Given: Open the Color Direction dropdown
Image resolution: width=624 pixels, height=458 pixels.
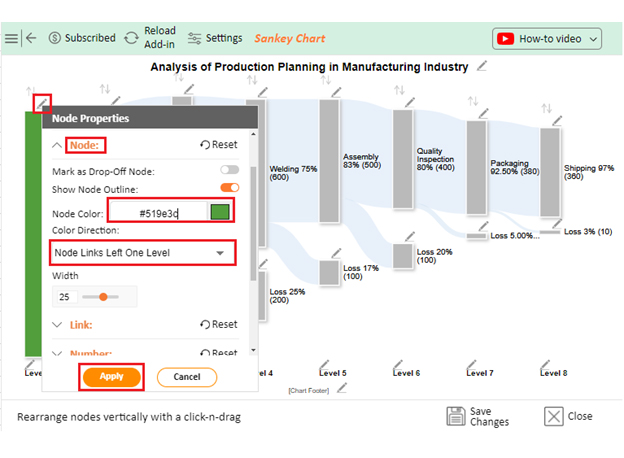Looking at the screenshot, I should pos(143,253).
